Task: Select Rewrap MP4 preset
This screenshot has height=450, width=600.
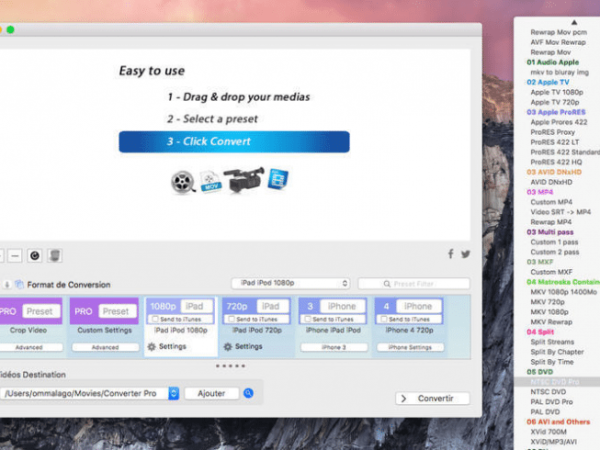Action: (551, 222)
